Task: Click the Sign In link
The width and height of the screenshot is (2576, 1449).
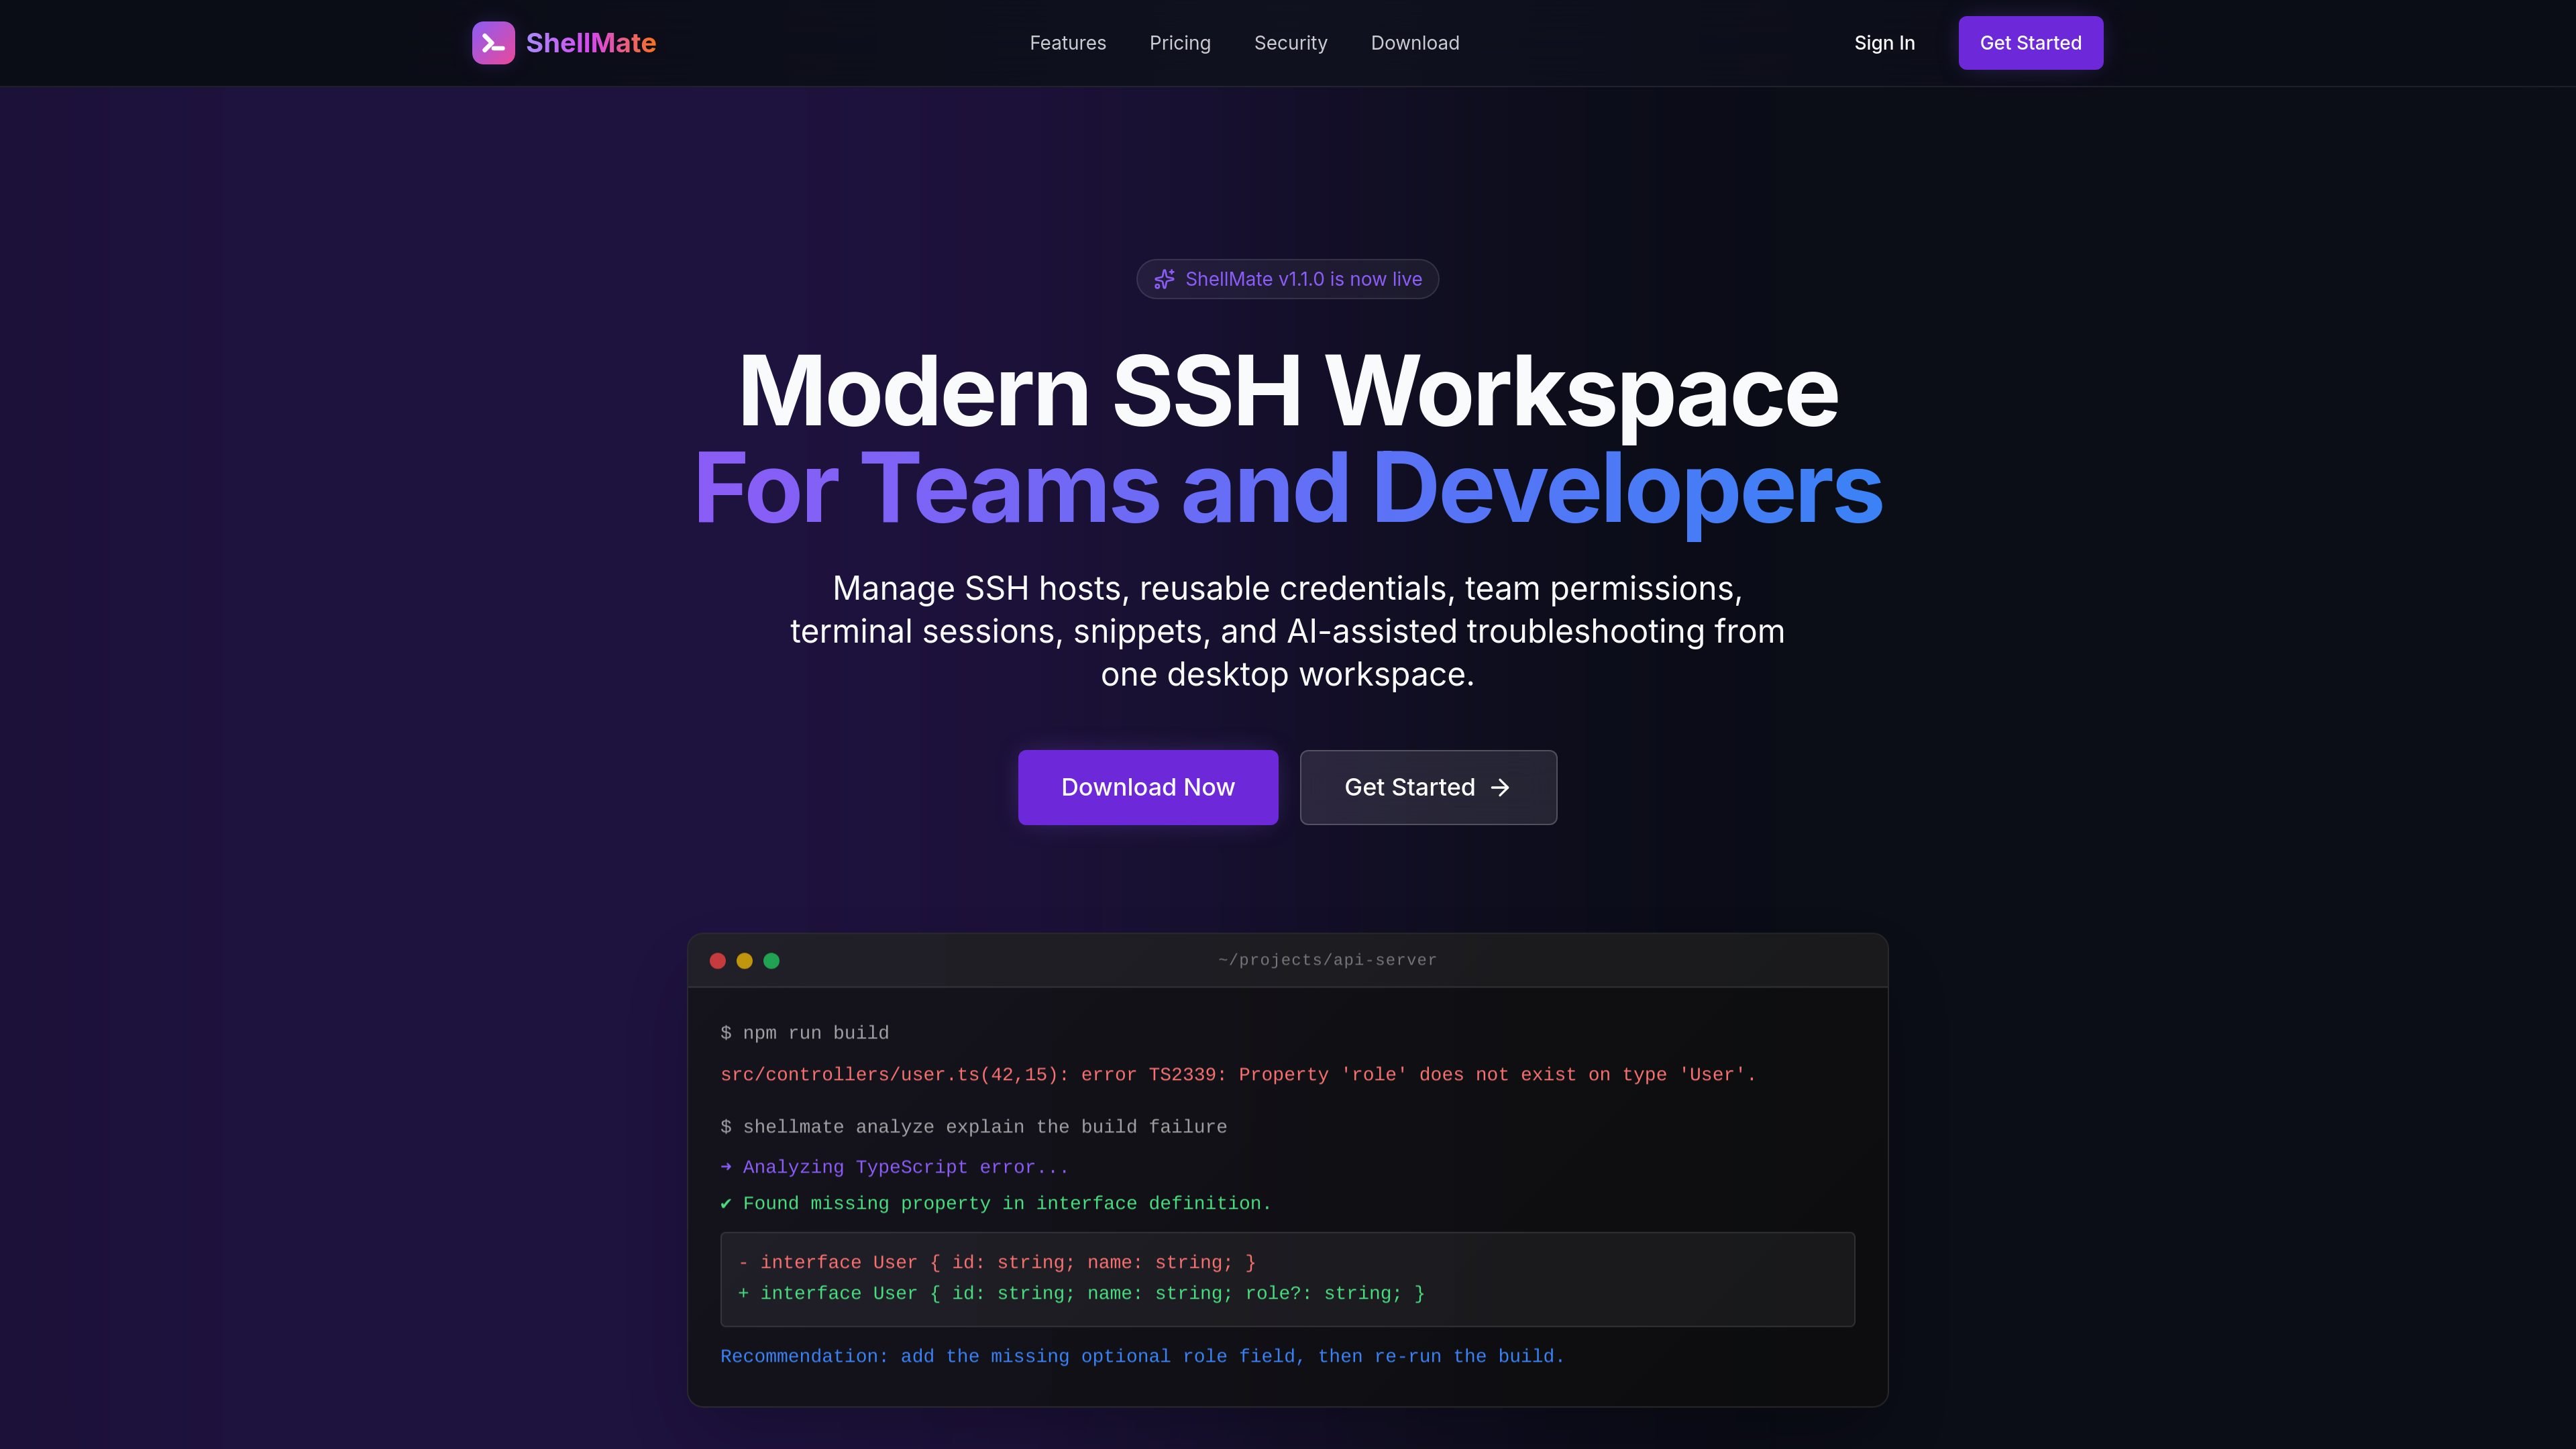Action: click(x=1885, y=43)
